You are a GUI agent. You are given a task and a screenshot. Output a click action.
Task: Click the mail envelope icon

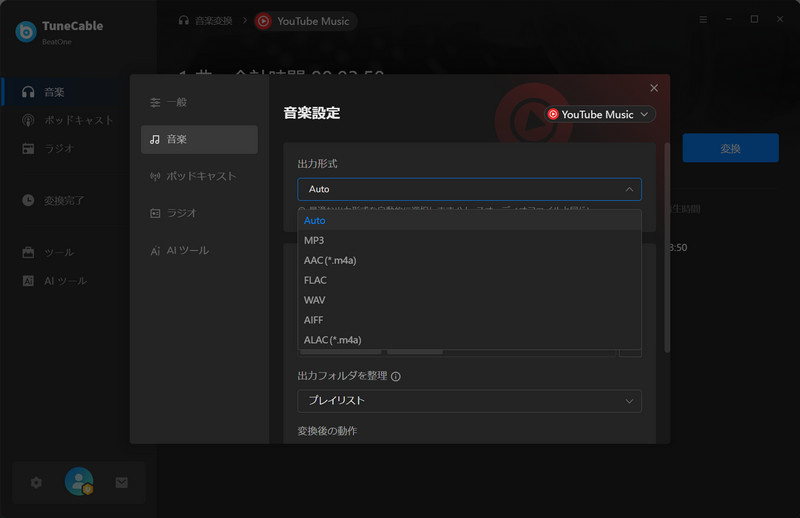coord(121,482)
